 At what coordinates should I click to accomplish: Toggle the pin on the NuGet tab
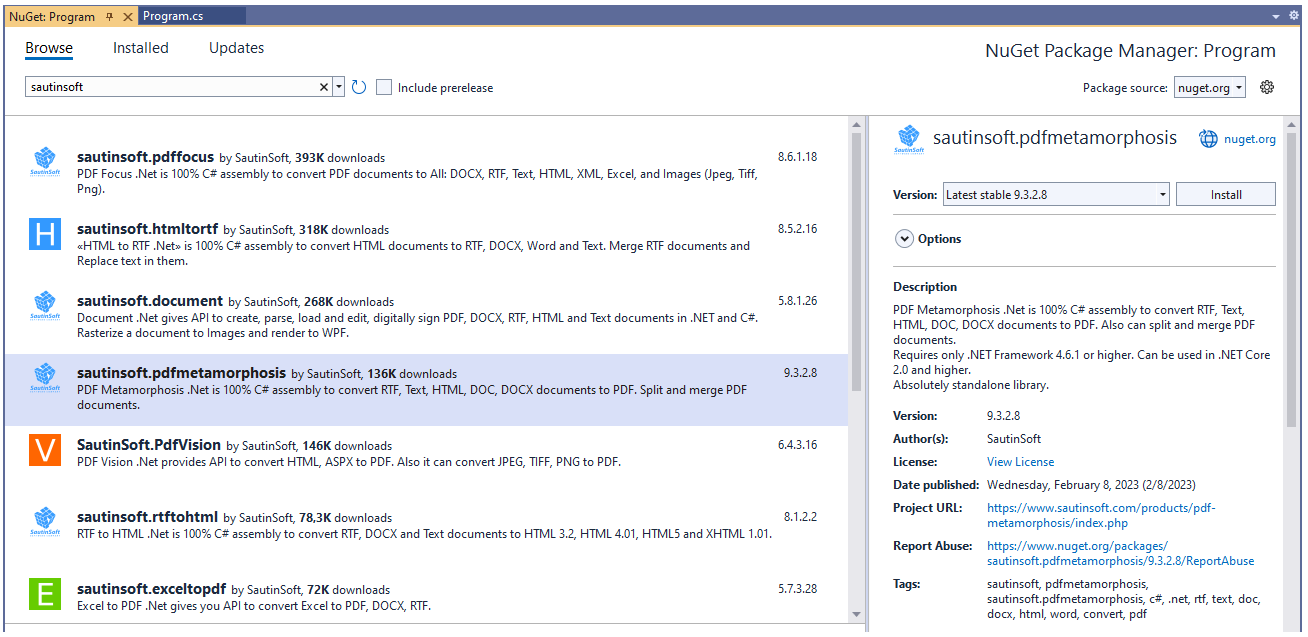[x=112, y=16]
